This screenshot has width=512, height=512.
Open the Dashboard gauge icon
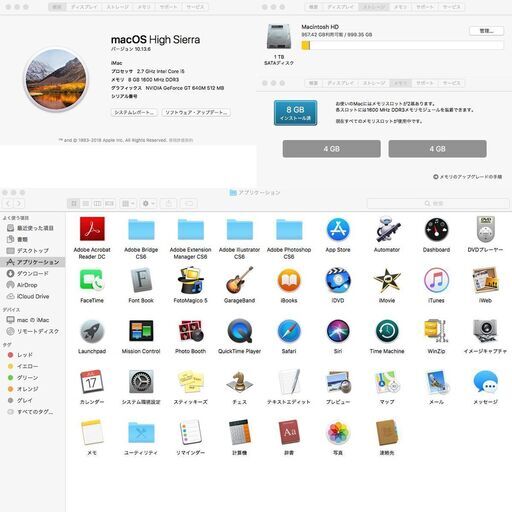coord(436,230)
